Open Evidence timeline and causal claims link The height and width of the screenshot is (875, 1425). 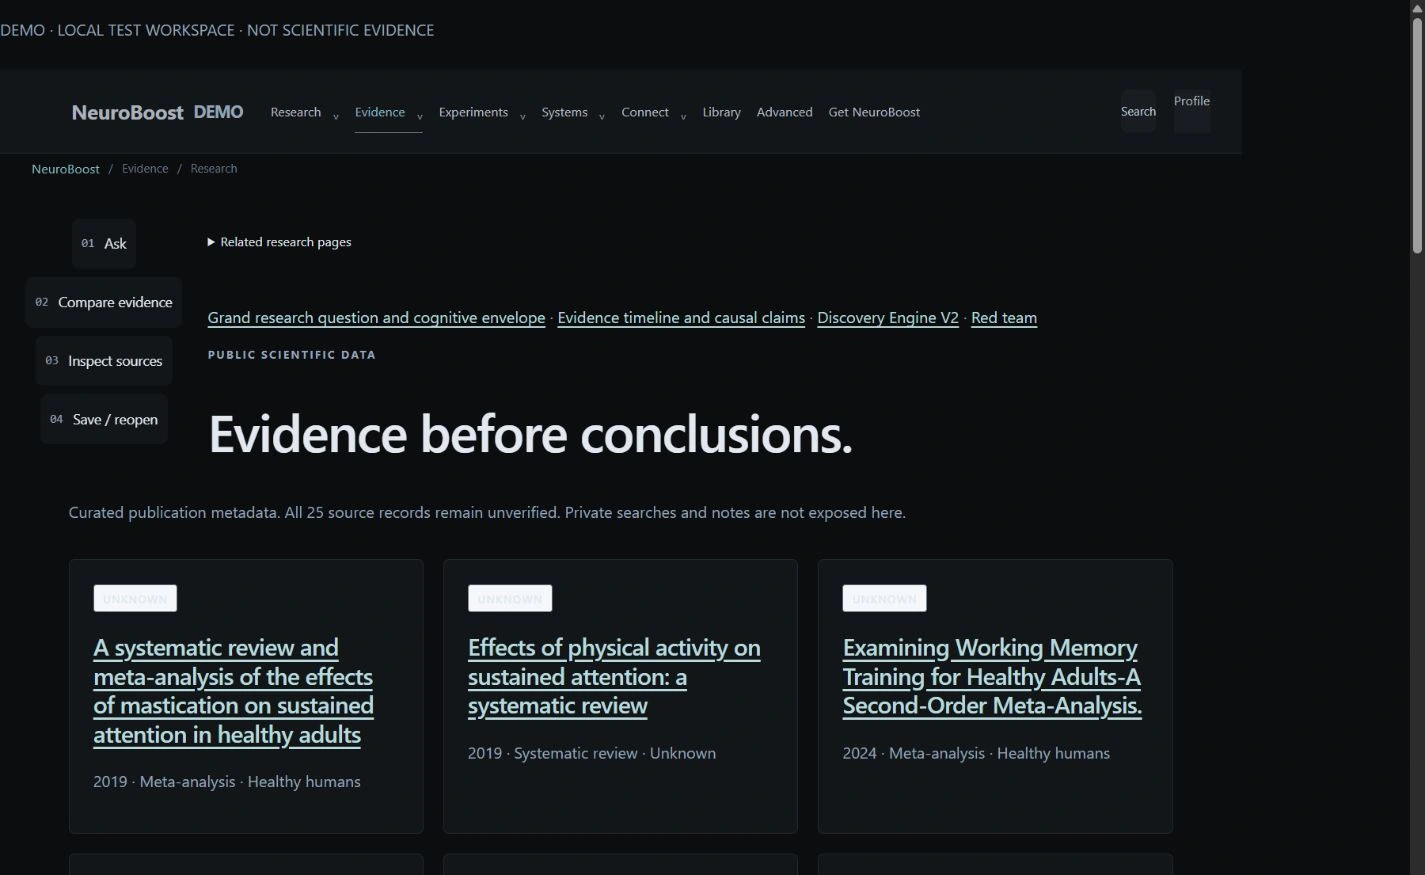point(681,318)
